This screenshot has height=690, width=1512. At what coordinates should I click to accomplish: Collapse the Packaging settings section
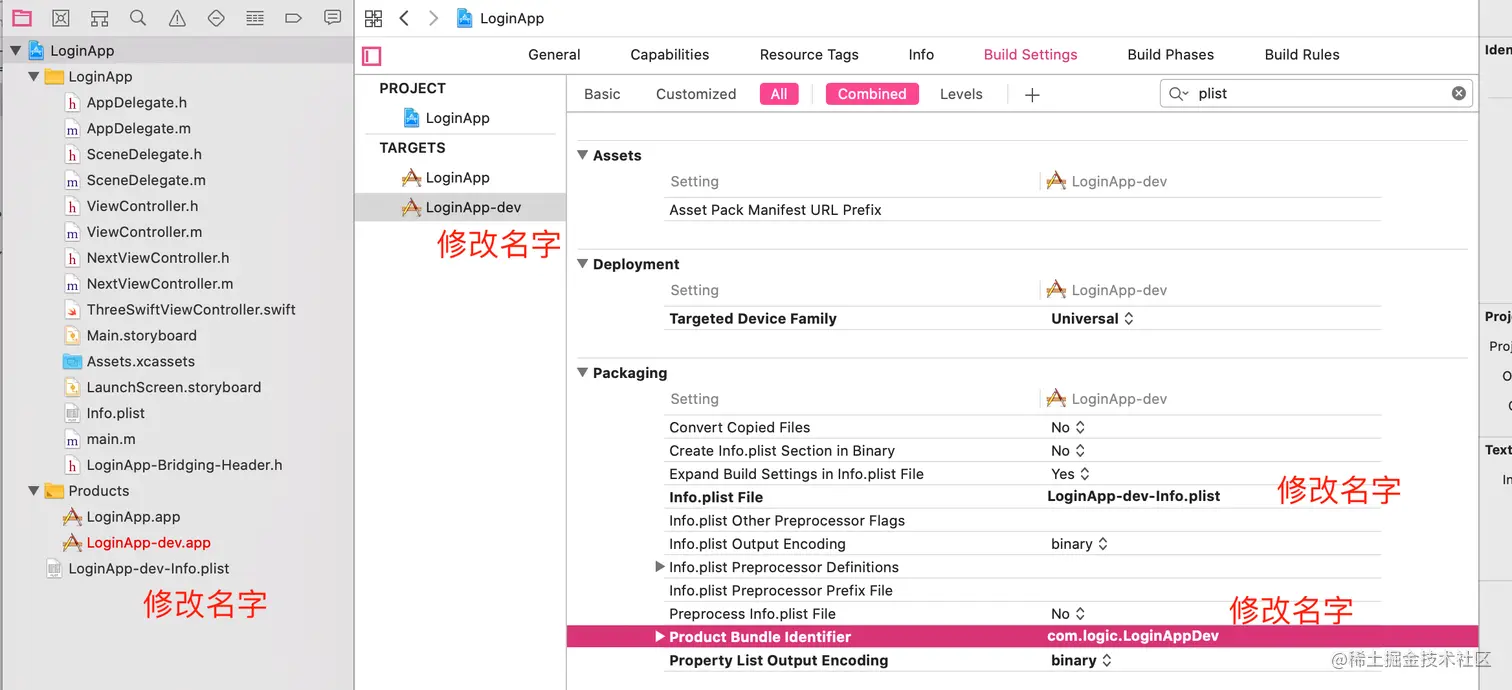point(583,372)
